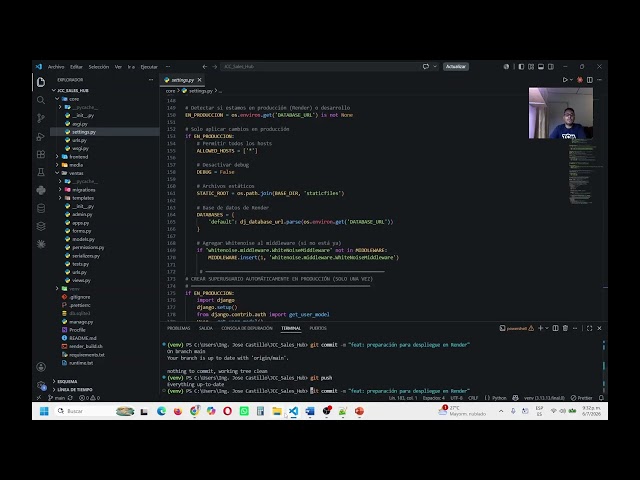Screen dimensions: 640x480
Task: Open the Accounts icon in activity bar
Action: [41, 367]
